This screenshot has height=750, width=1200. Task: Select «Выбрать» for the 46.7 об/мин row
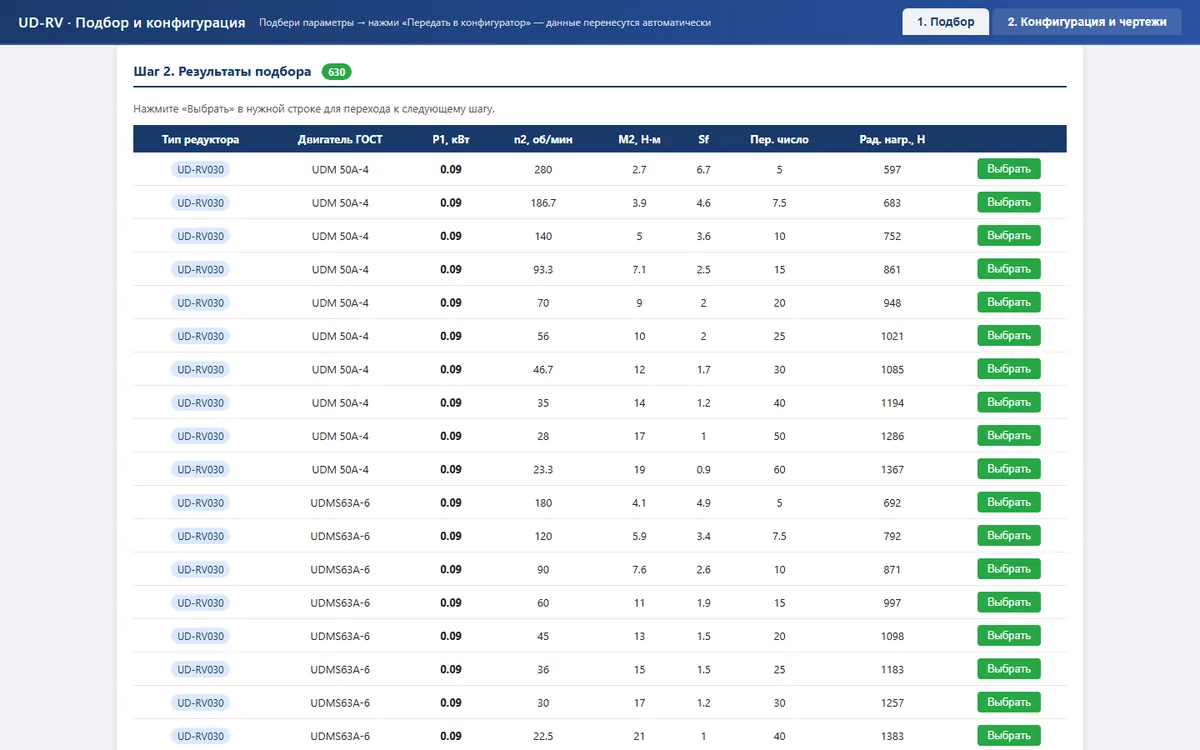pyautogui.click(x=1009, y=369)
